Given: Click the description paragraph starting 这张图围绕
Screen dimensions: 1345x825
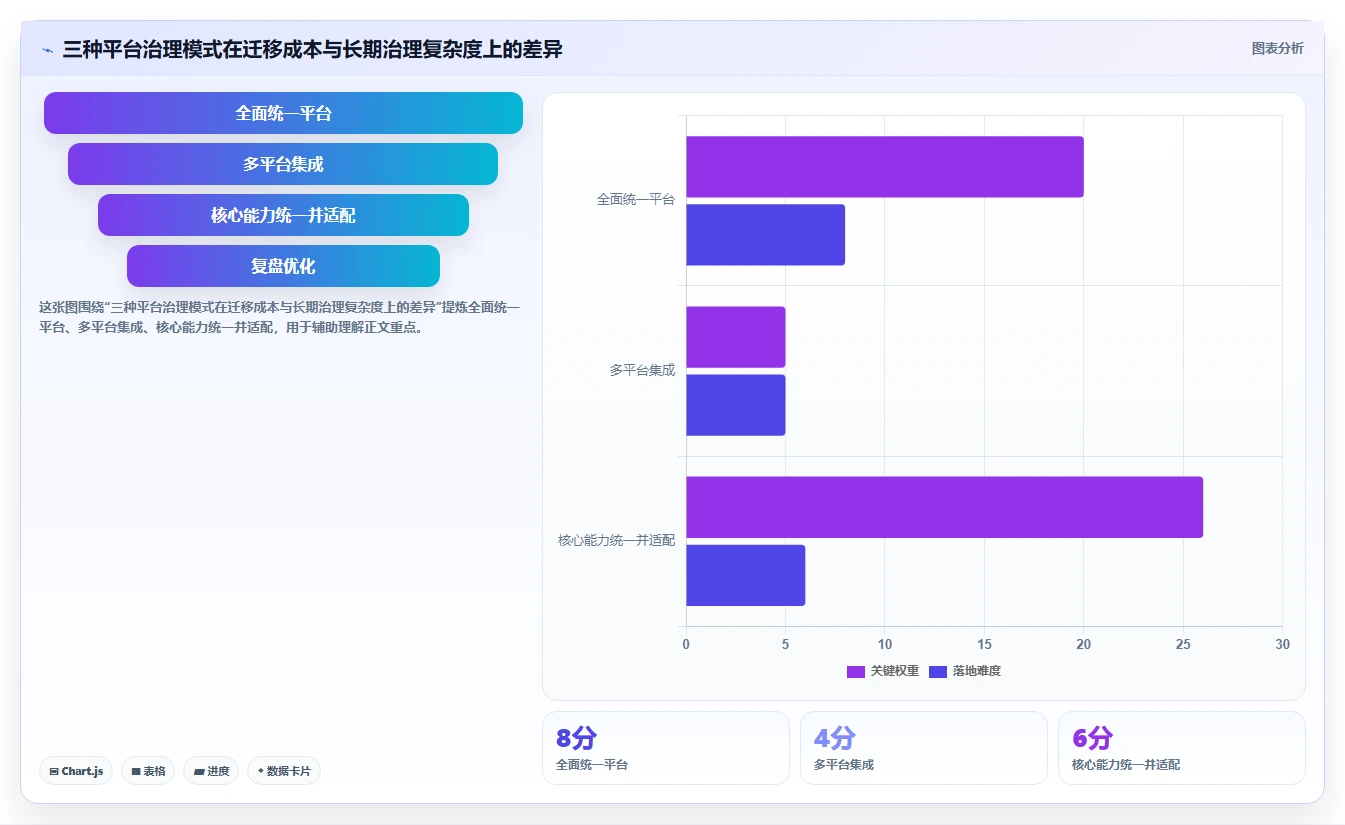Looking at the screenshot, I should [279, 317].
